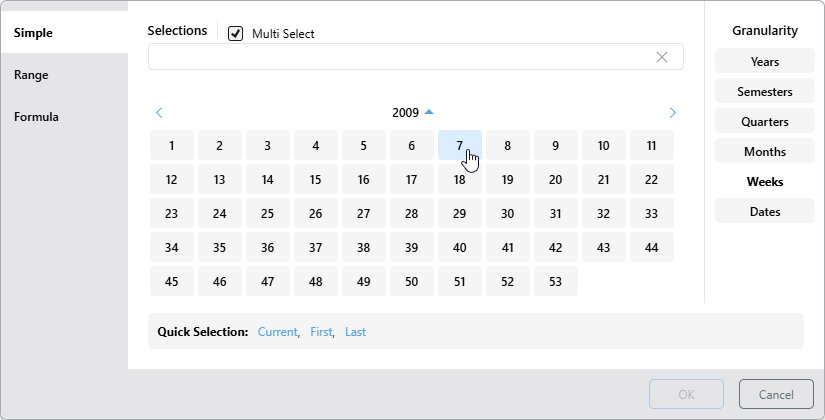Set granularity to Years
This screenshot has width=825, height=420.
764,62
